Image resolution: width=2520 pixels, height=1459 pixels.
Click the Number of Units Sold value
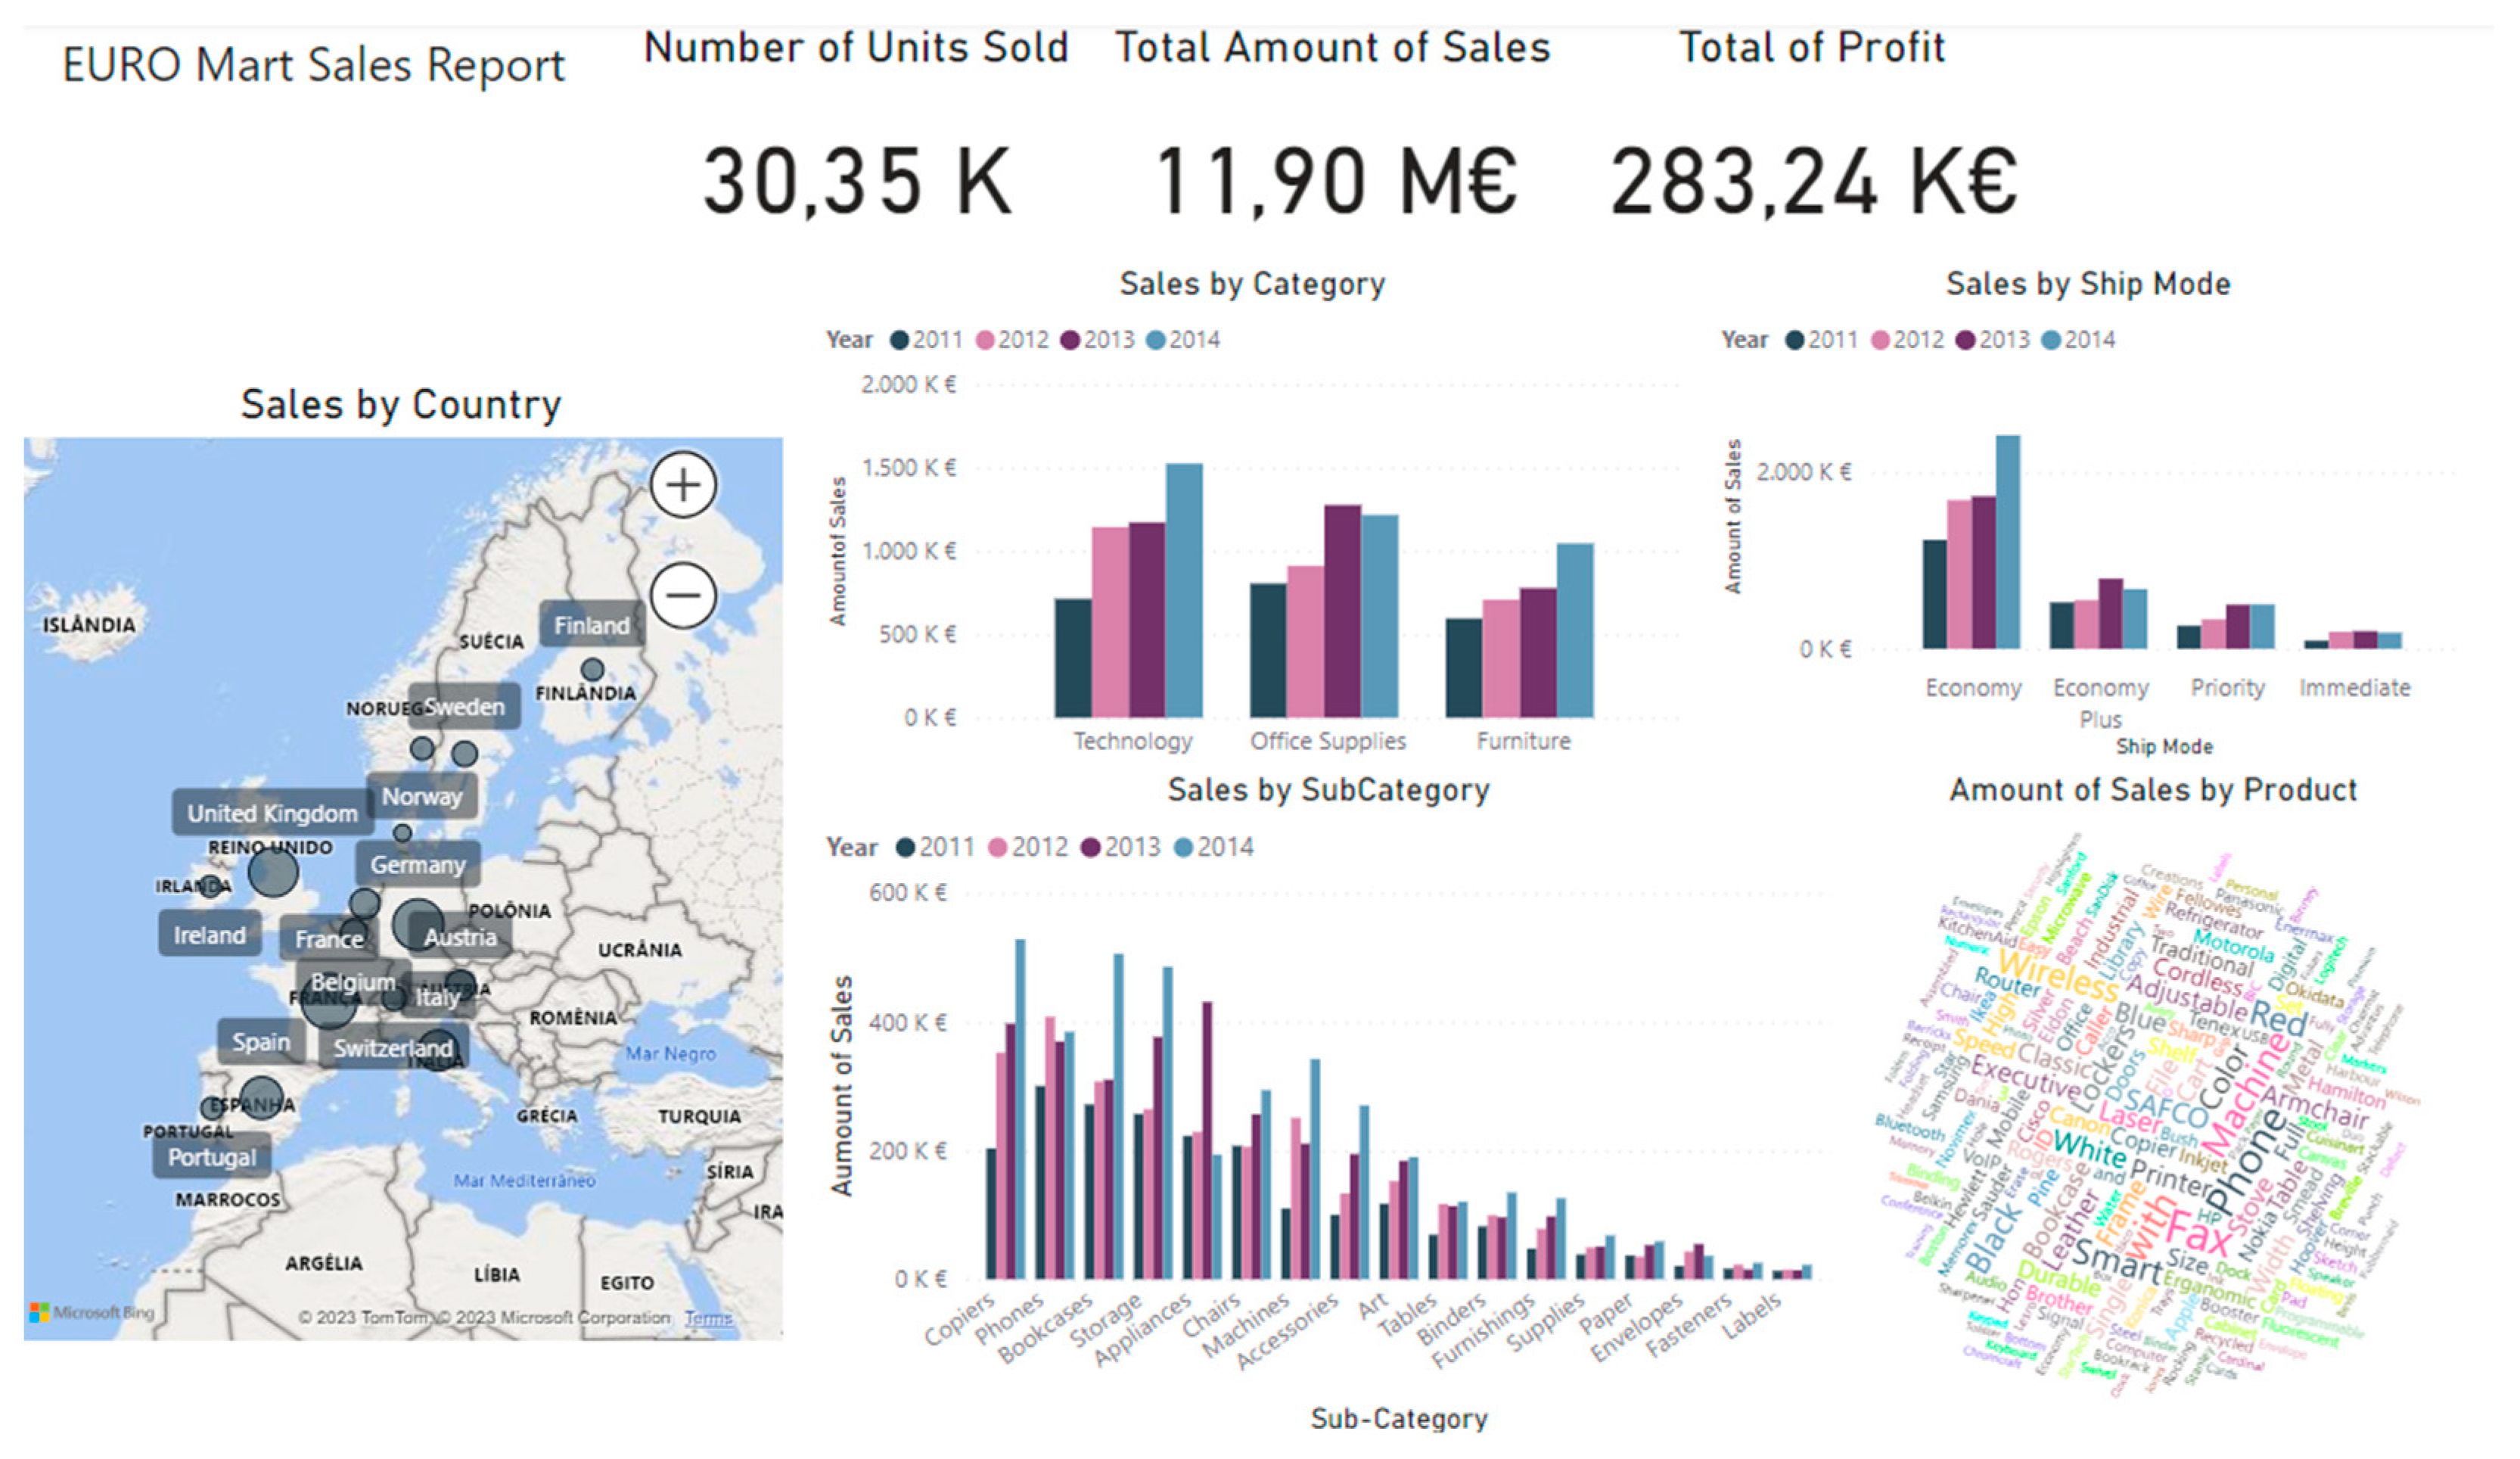pos(858,182)
